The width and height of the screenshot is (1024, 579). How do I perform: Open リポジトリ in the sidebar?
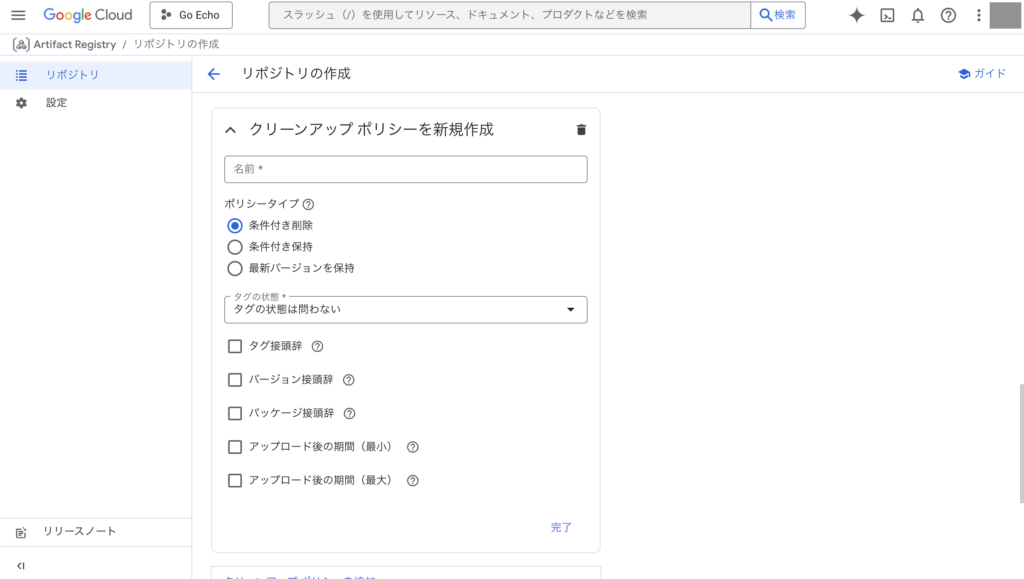[72, 75]
